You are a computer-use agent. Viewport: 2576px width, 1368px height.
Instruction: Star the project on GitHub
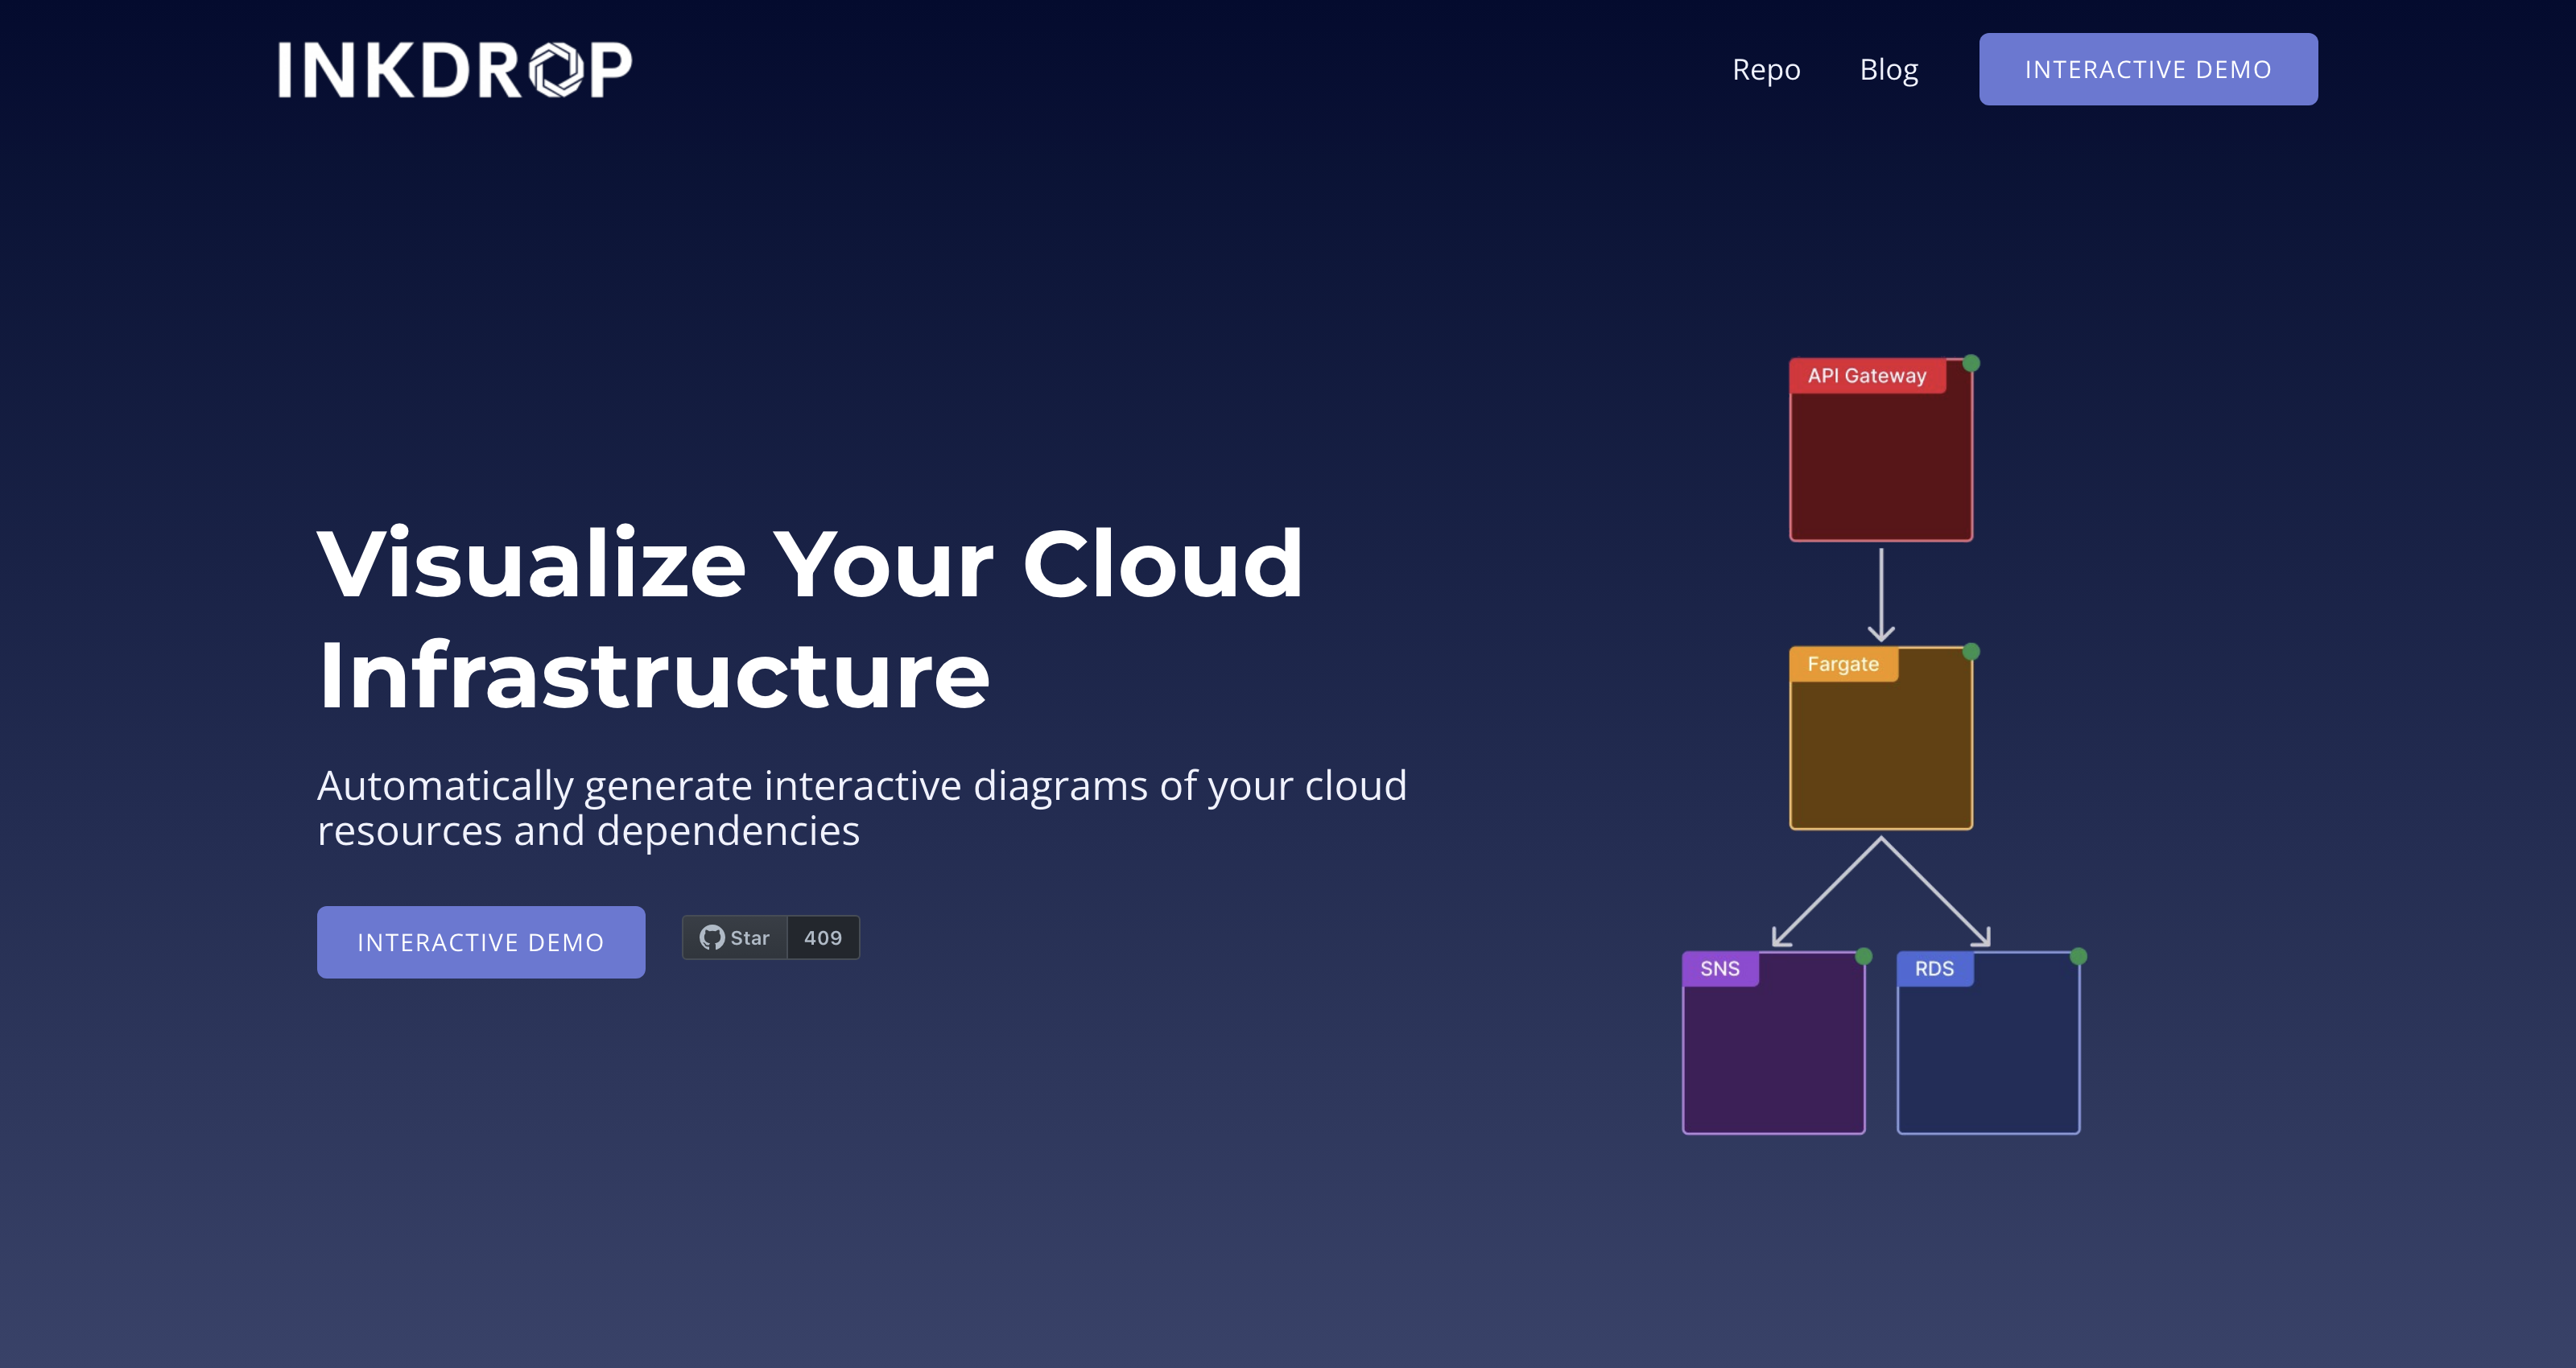pos(735,938)
